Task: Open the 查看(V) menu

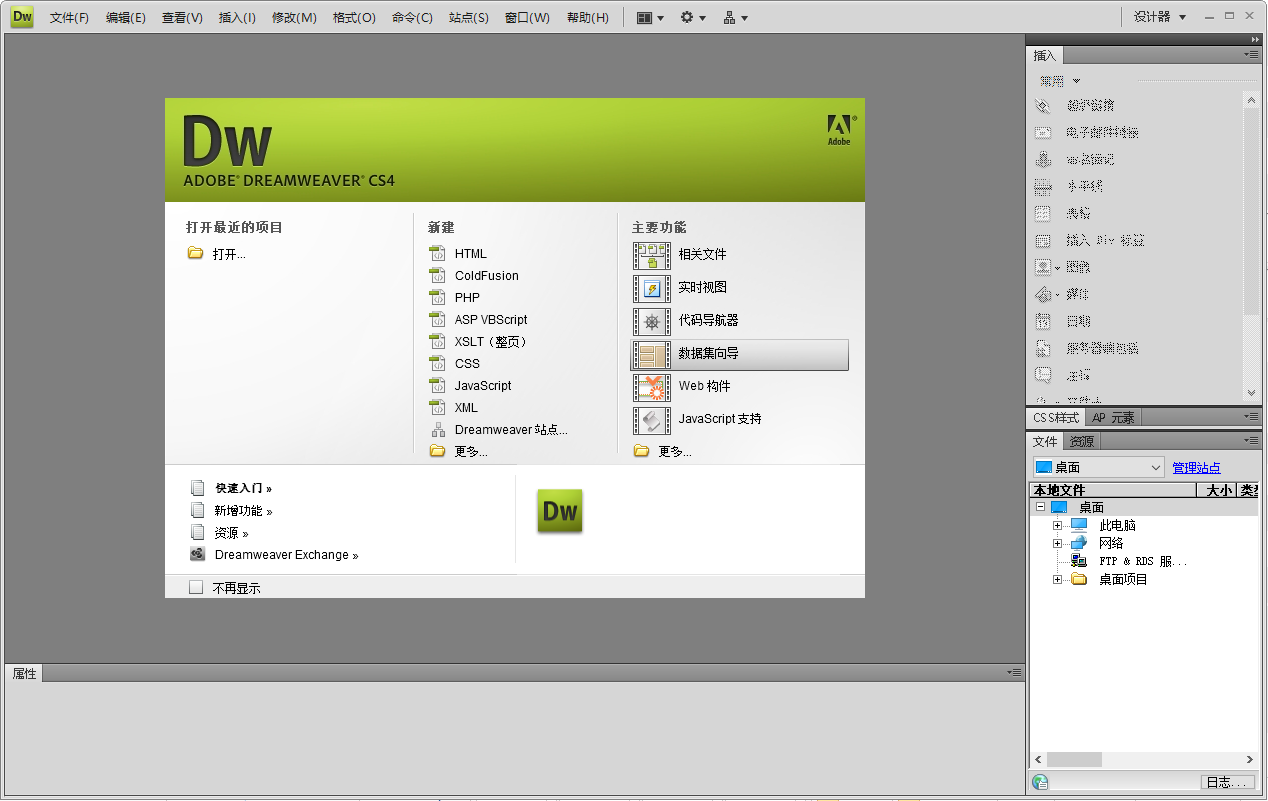Action: coord(182,18)
